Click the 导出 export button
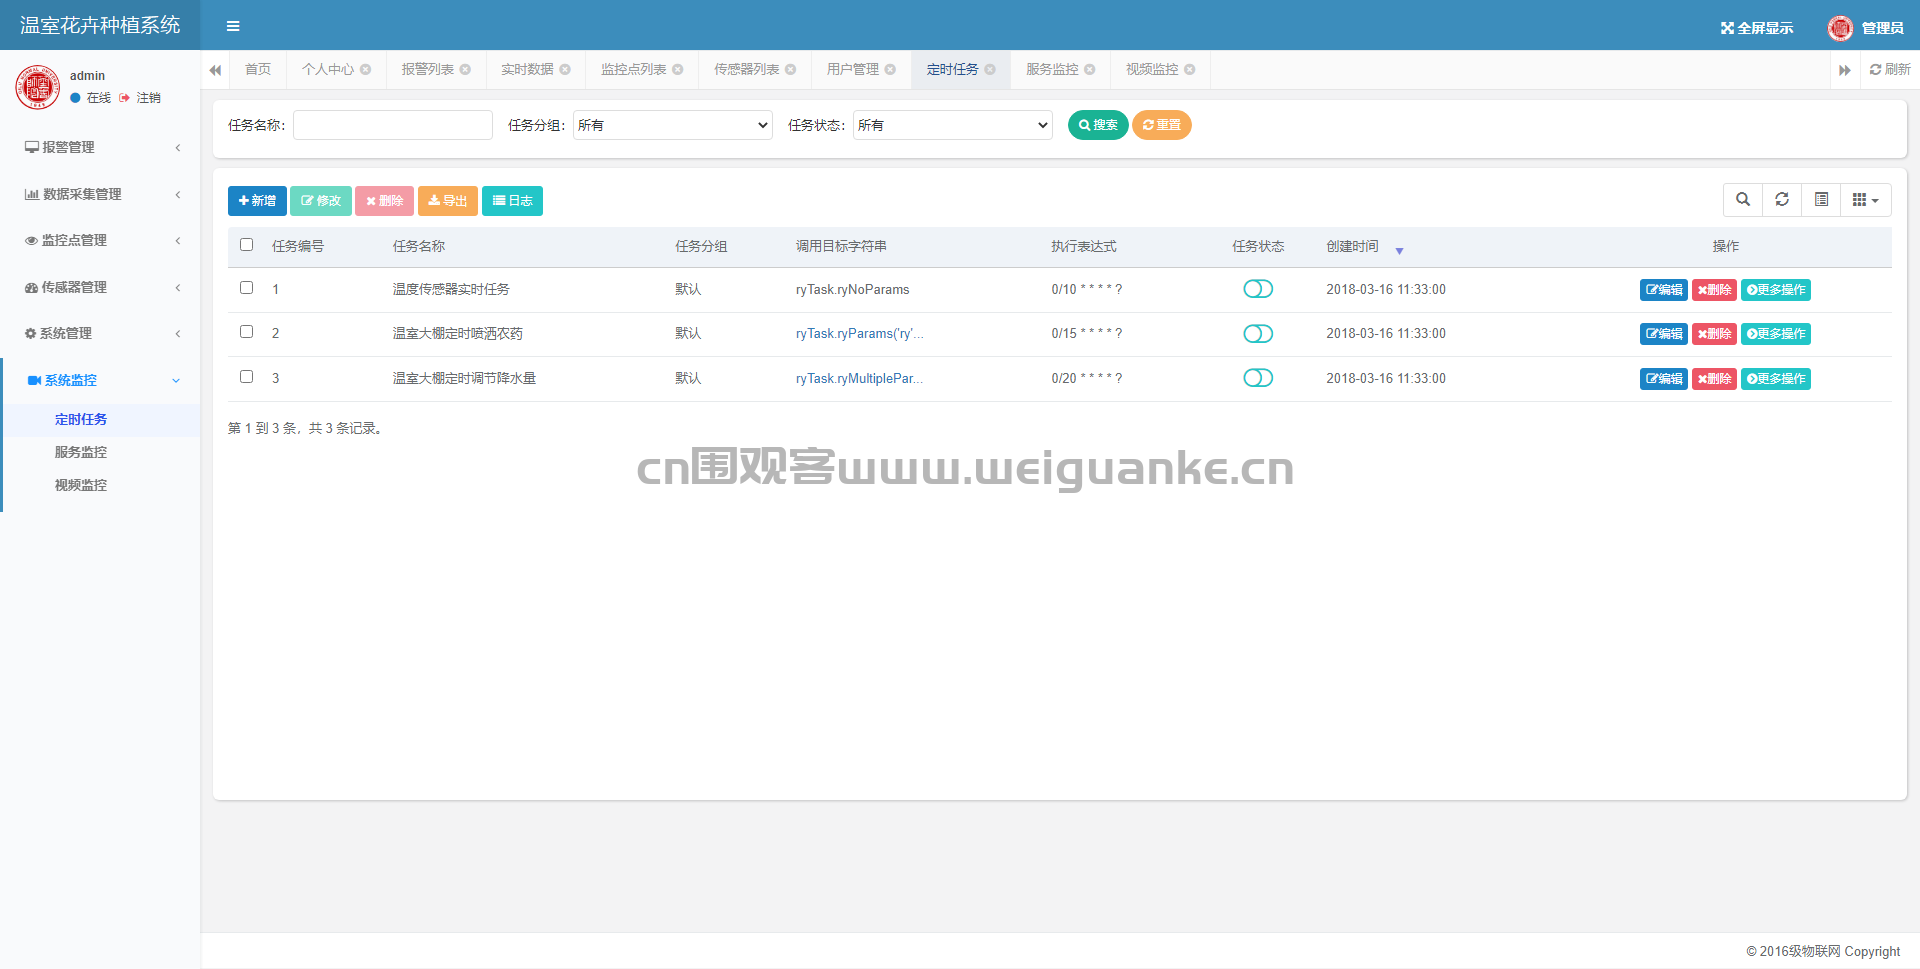Screen dimensions: 1920x969 (x=448, y=201)
